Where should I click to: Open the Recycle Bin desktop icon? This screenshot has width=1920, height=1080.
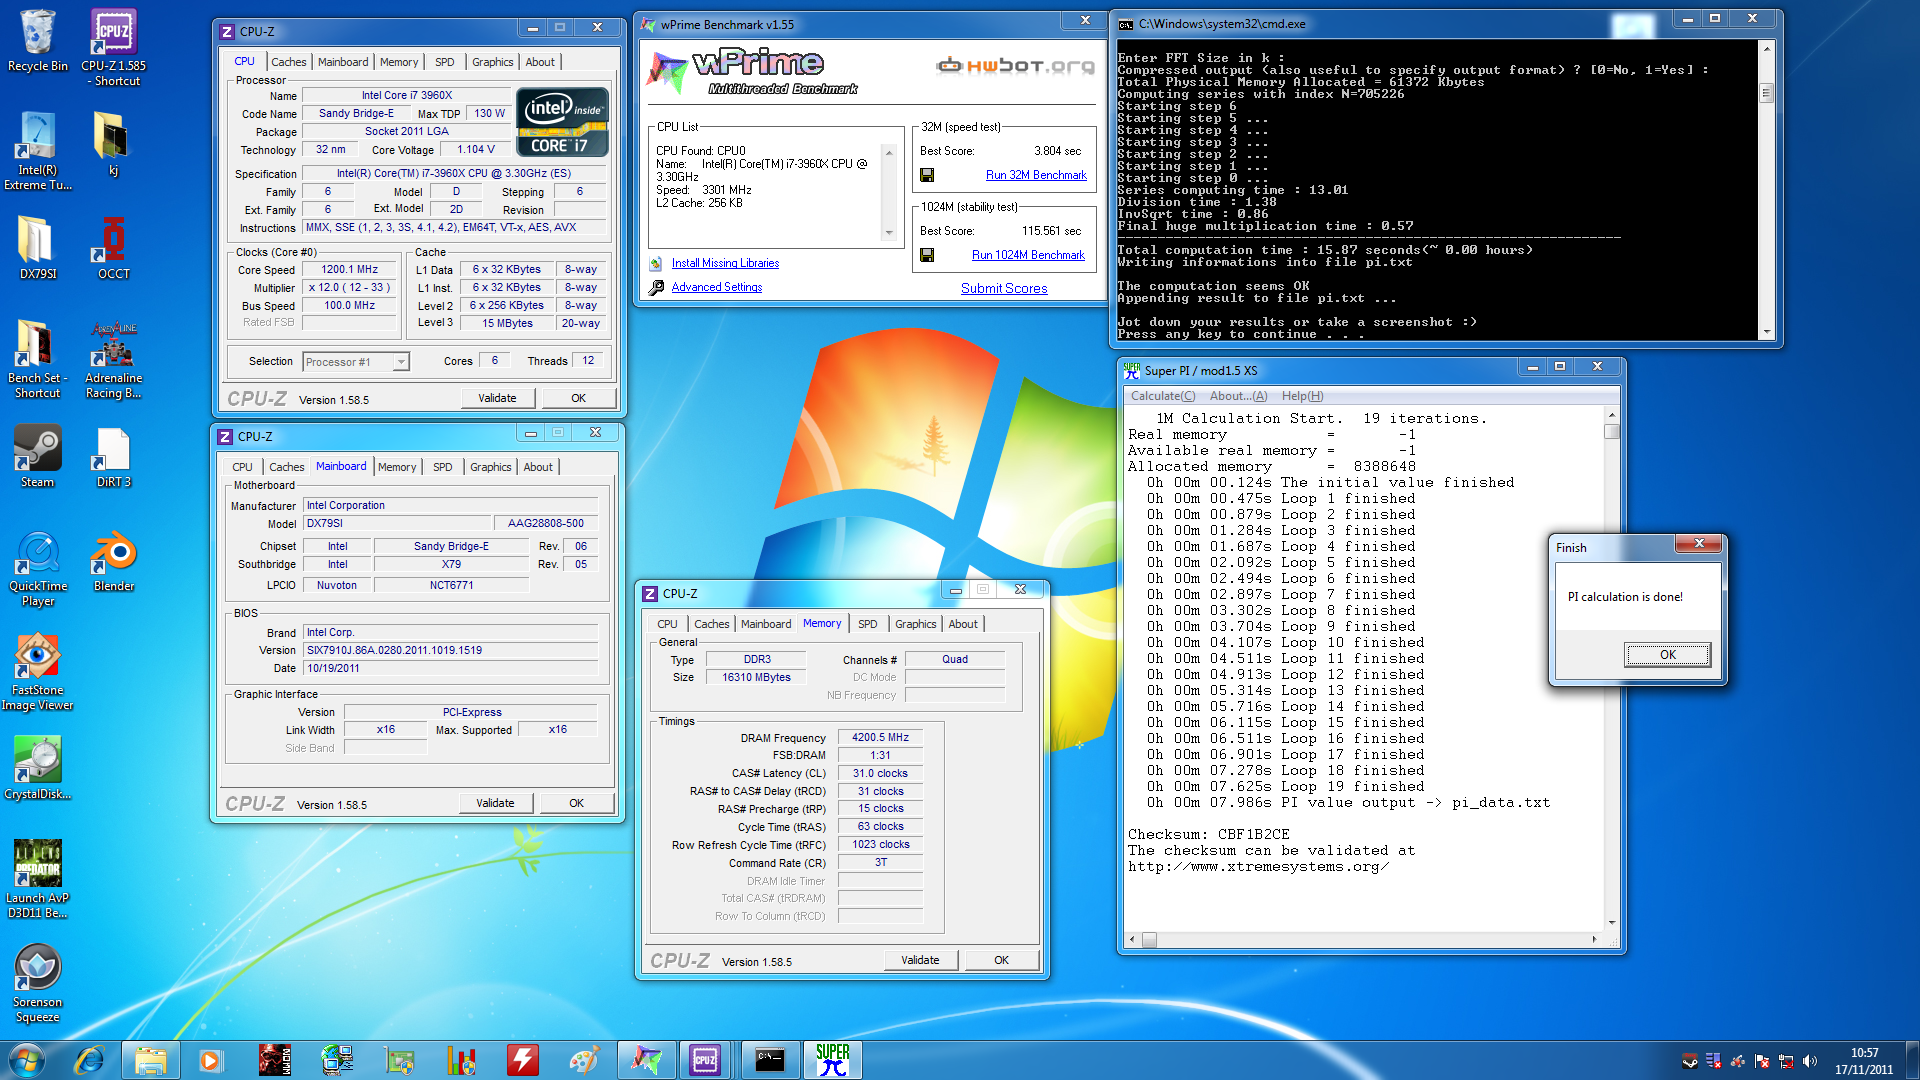tap(37, 40)
